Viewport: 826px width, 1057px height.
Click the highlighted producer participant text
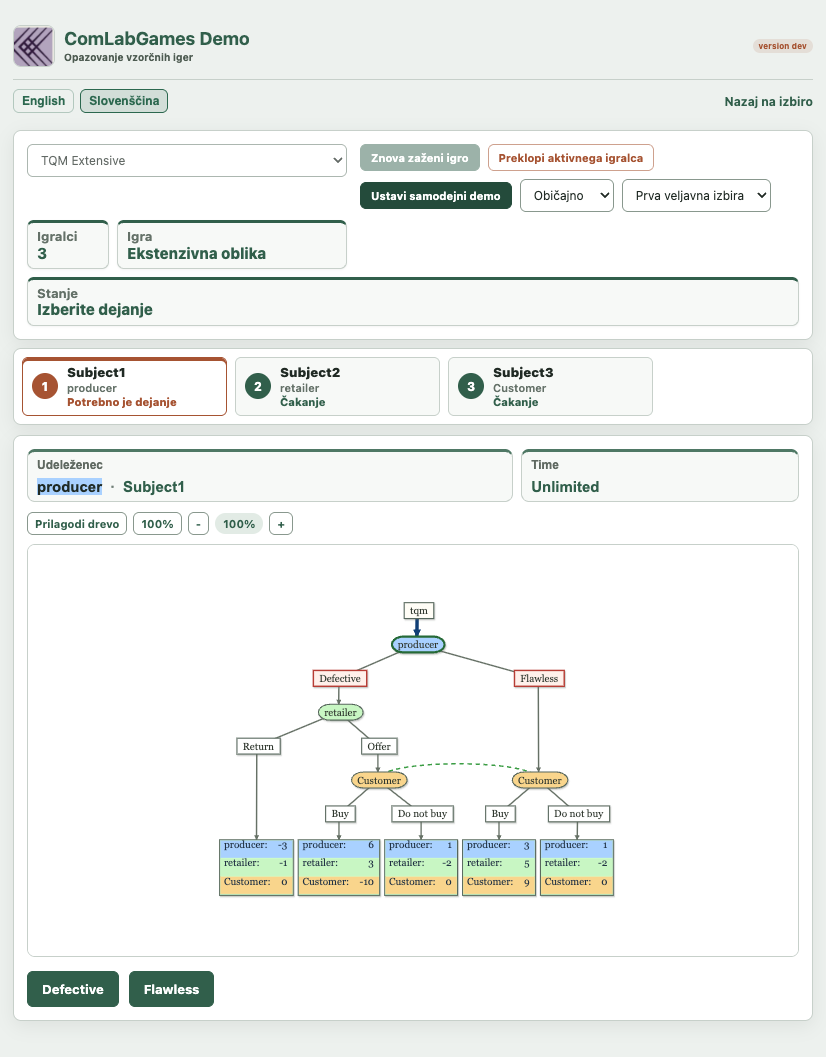[x=69, y=487]
